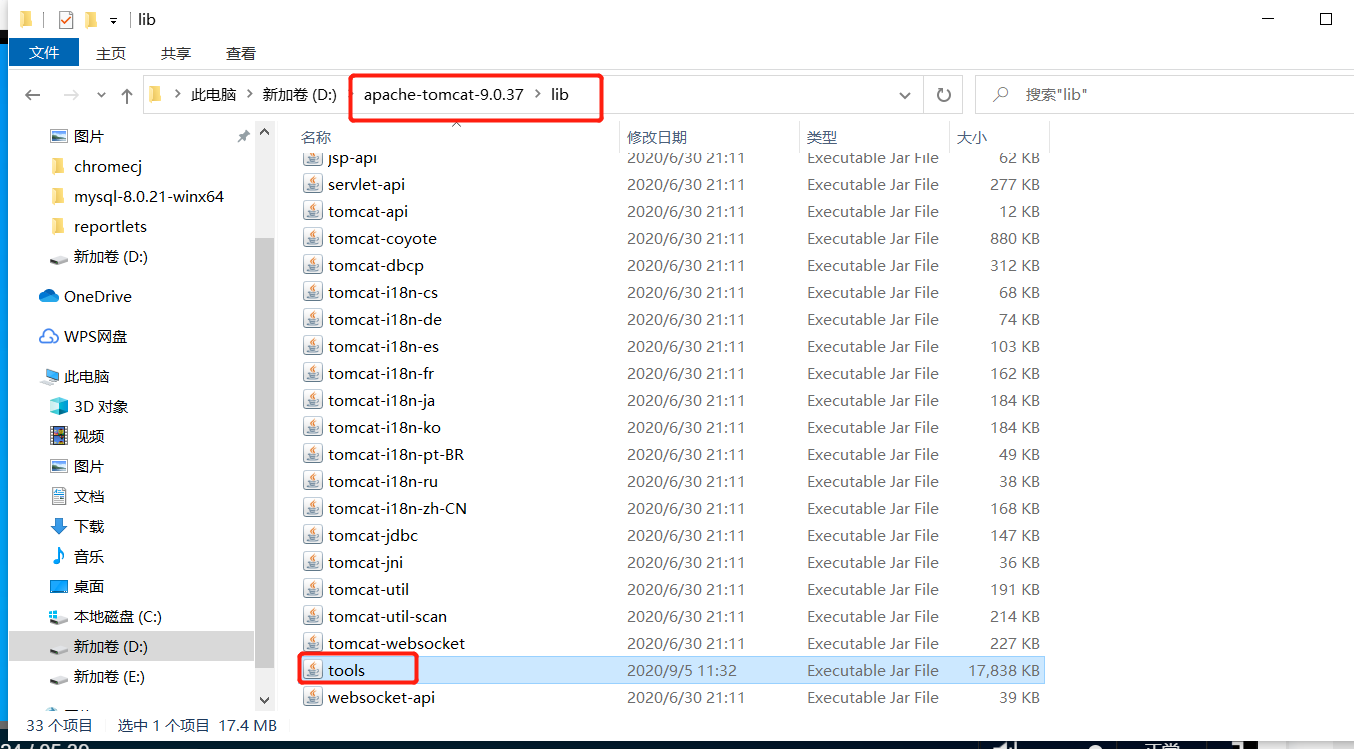Viewport: 1354px width, 749px height.
Task: Select the websocket-api file name
Action: pyautogui.click(x=381, y=697)
